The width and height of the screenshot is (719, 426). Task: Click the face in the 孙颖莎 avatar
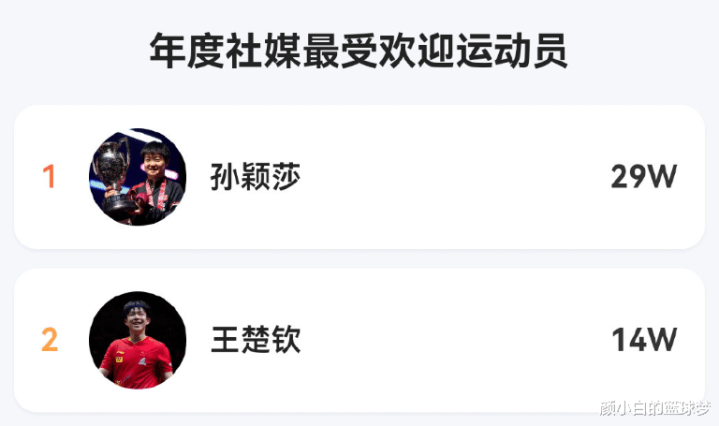tap(153, 160)
